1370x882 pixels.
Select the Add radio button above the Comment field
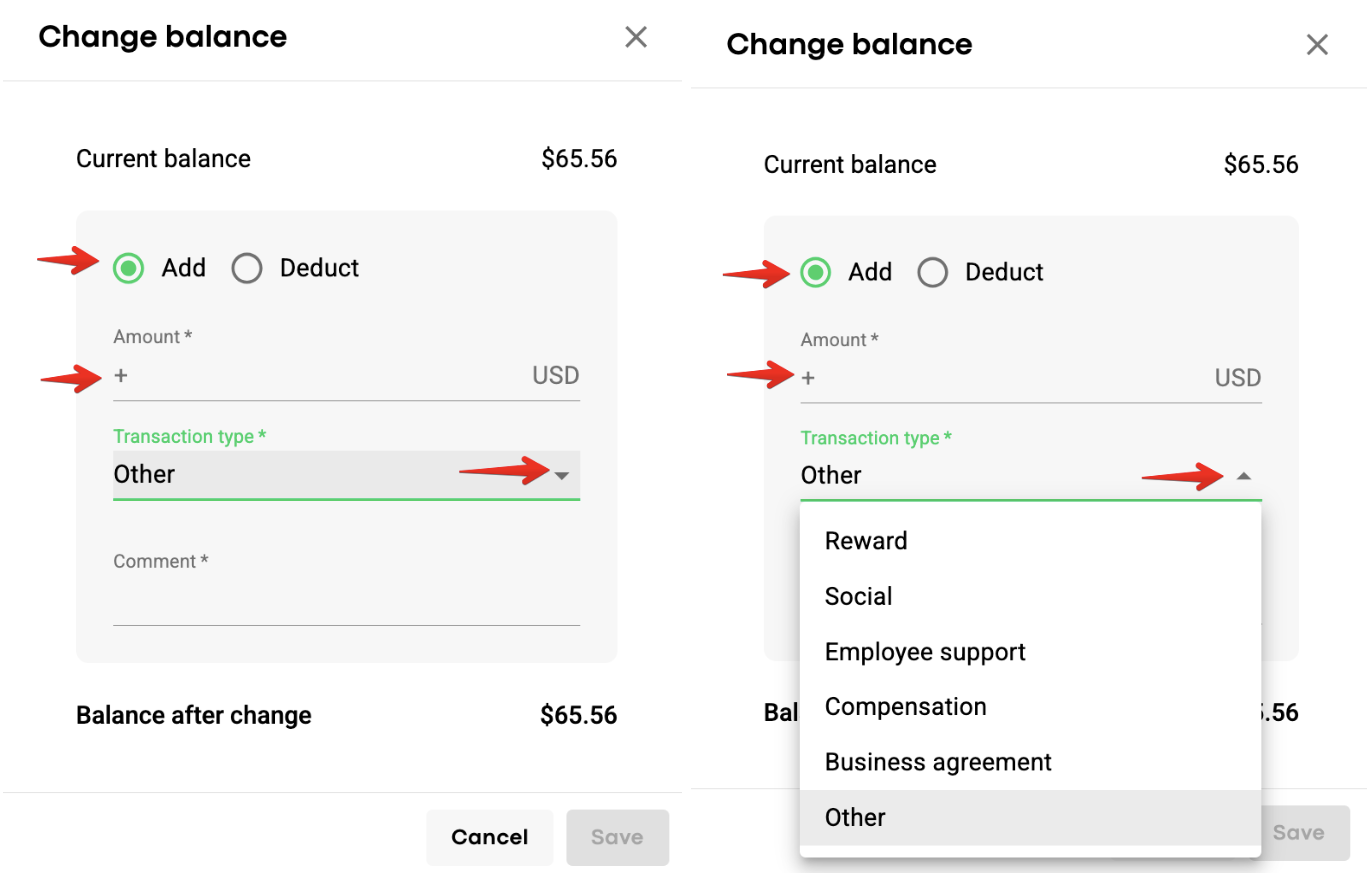pos(128,268)
